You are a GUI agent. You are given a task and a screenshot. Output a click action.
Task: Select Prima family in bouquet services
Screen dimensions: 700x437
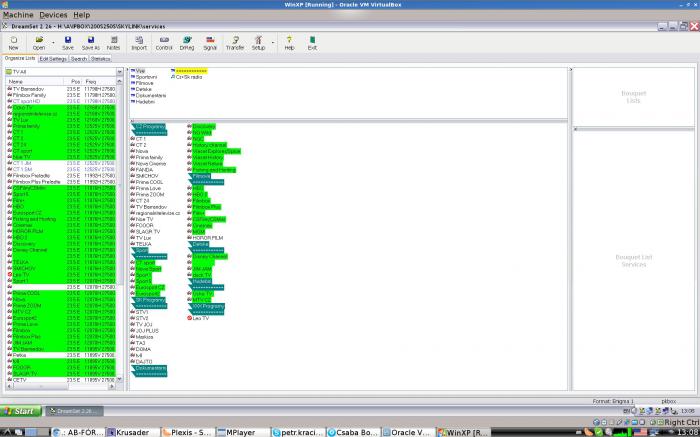tap(149, 158)
